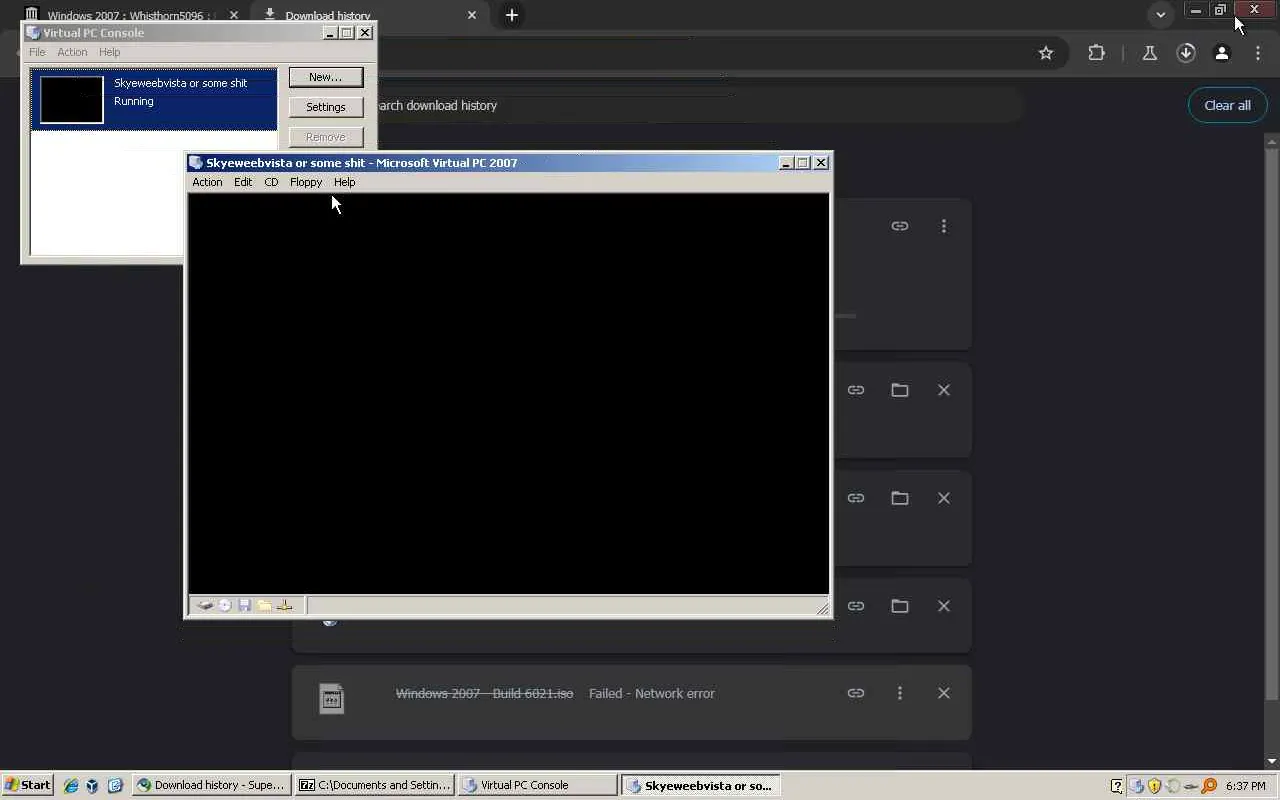Click the floppy disk icon in VM status bar
Image resolution: width=1280 pixels, height=800 pixels.
coord(244,605)
